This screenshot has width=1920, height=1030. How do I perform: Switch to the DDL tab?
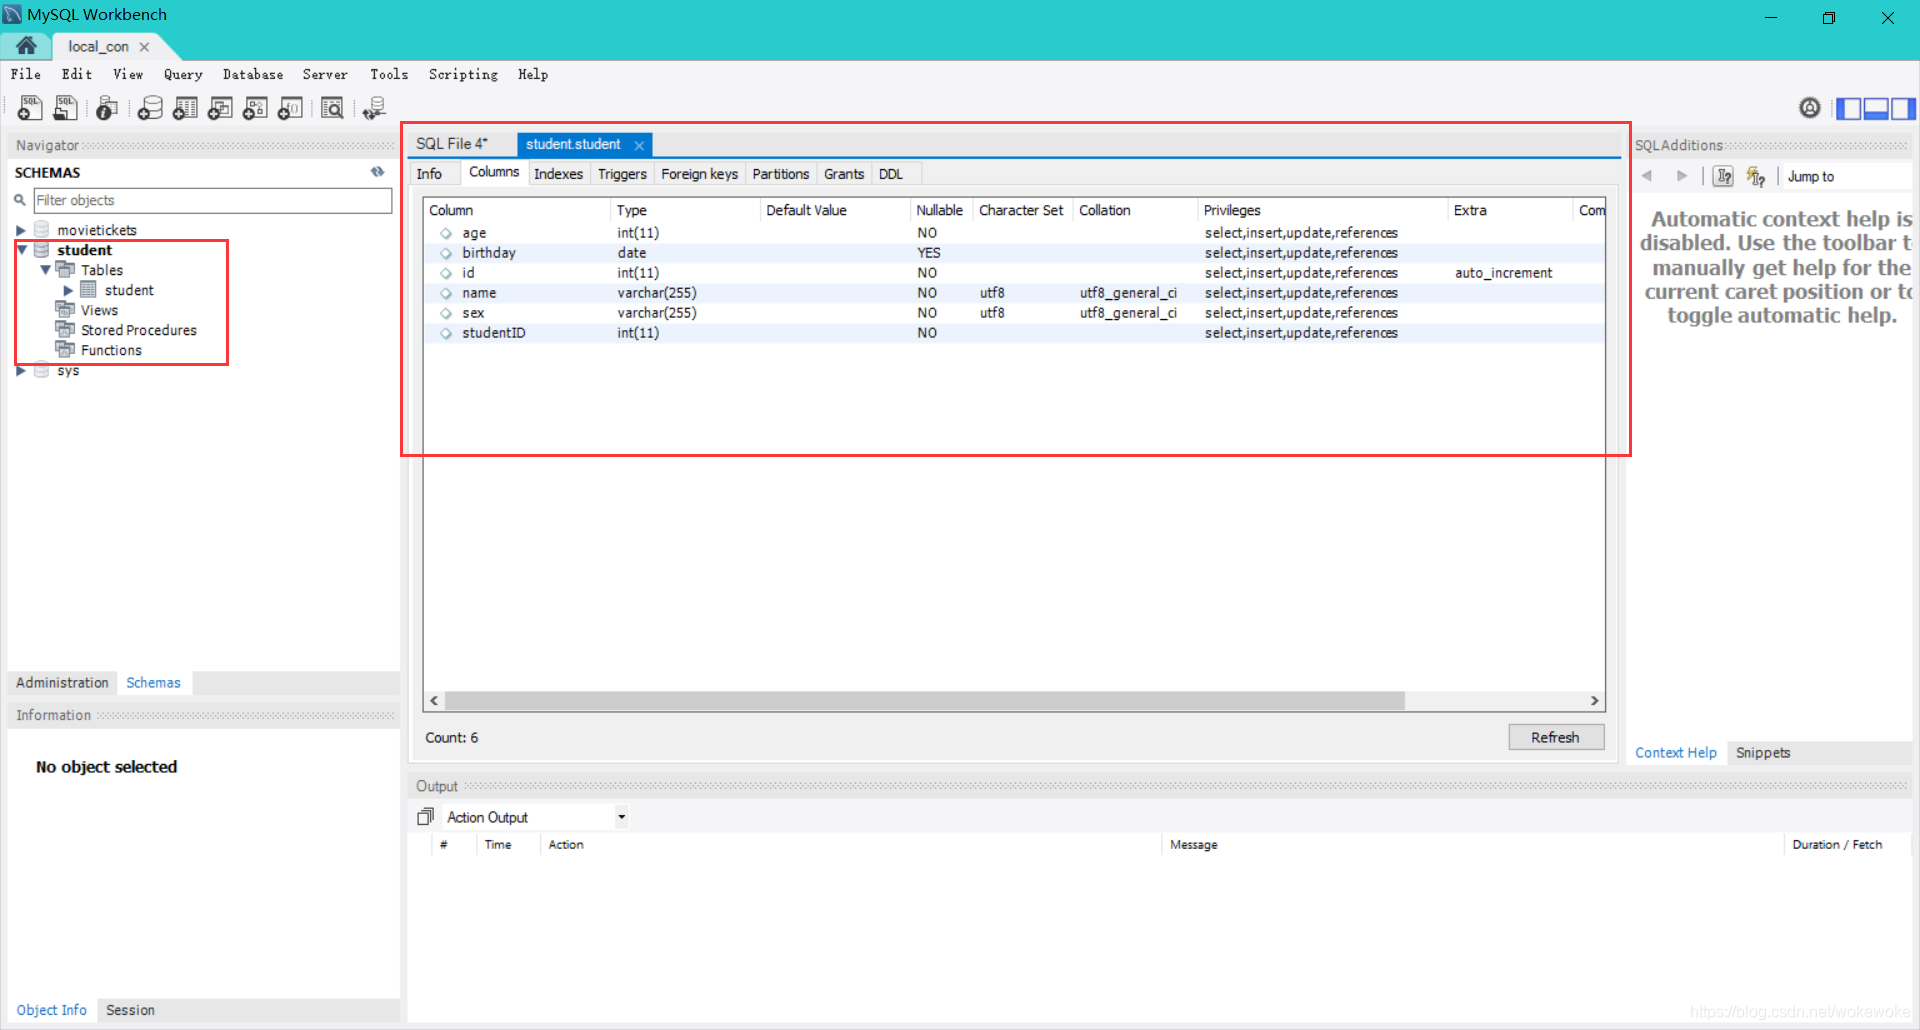click(x=891, y=174)
